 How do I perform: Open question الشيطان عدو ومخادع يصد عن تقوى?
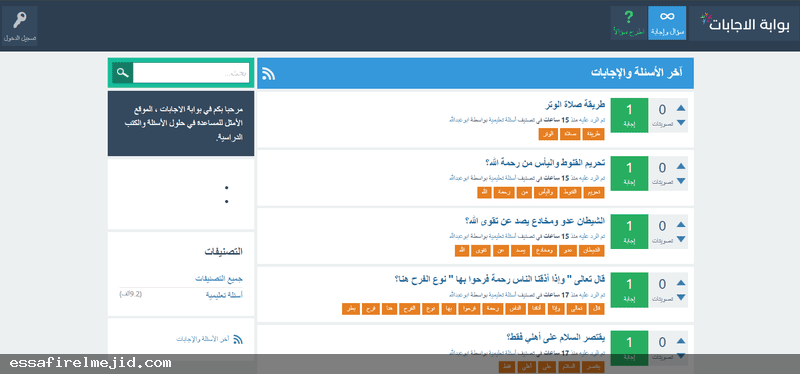coord(535,221)
